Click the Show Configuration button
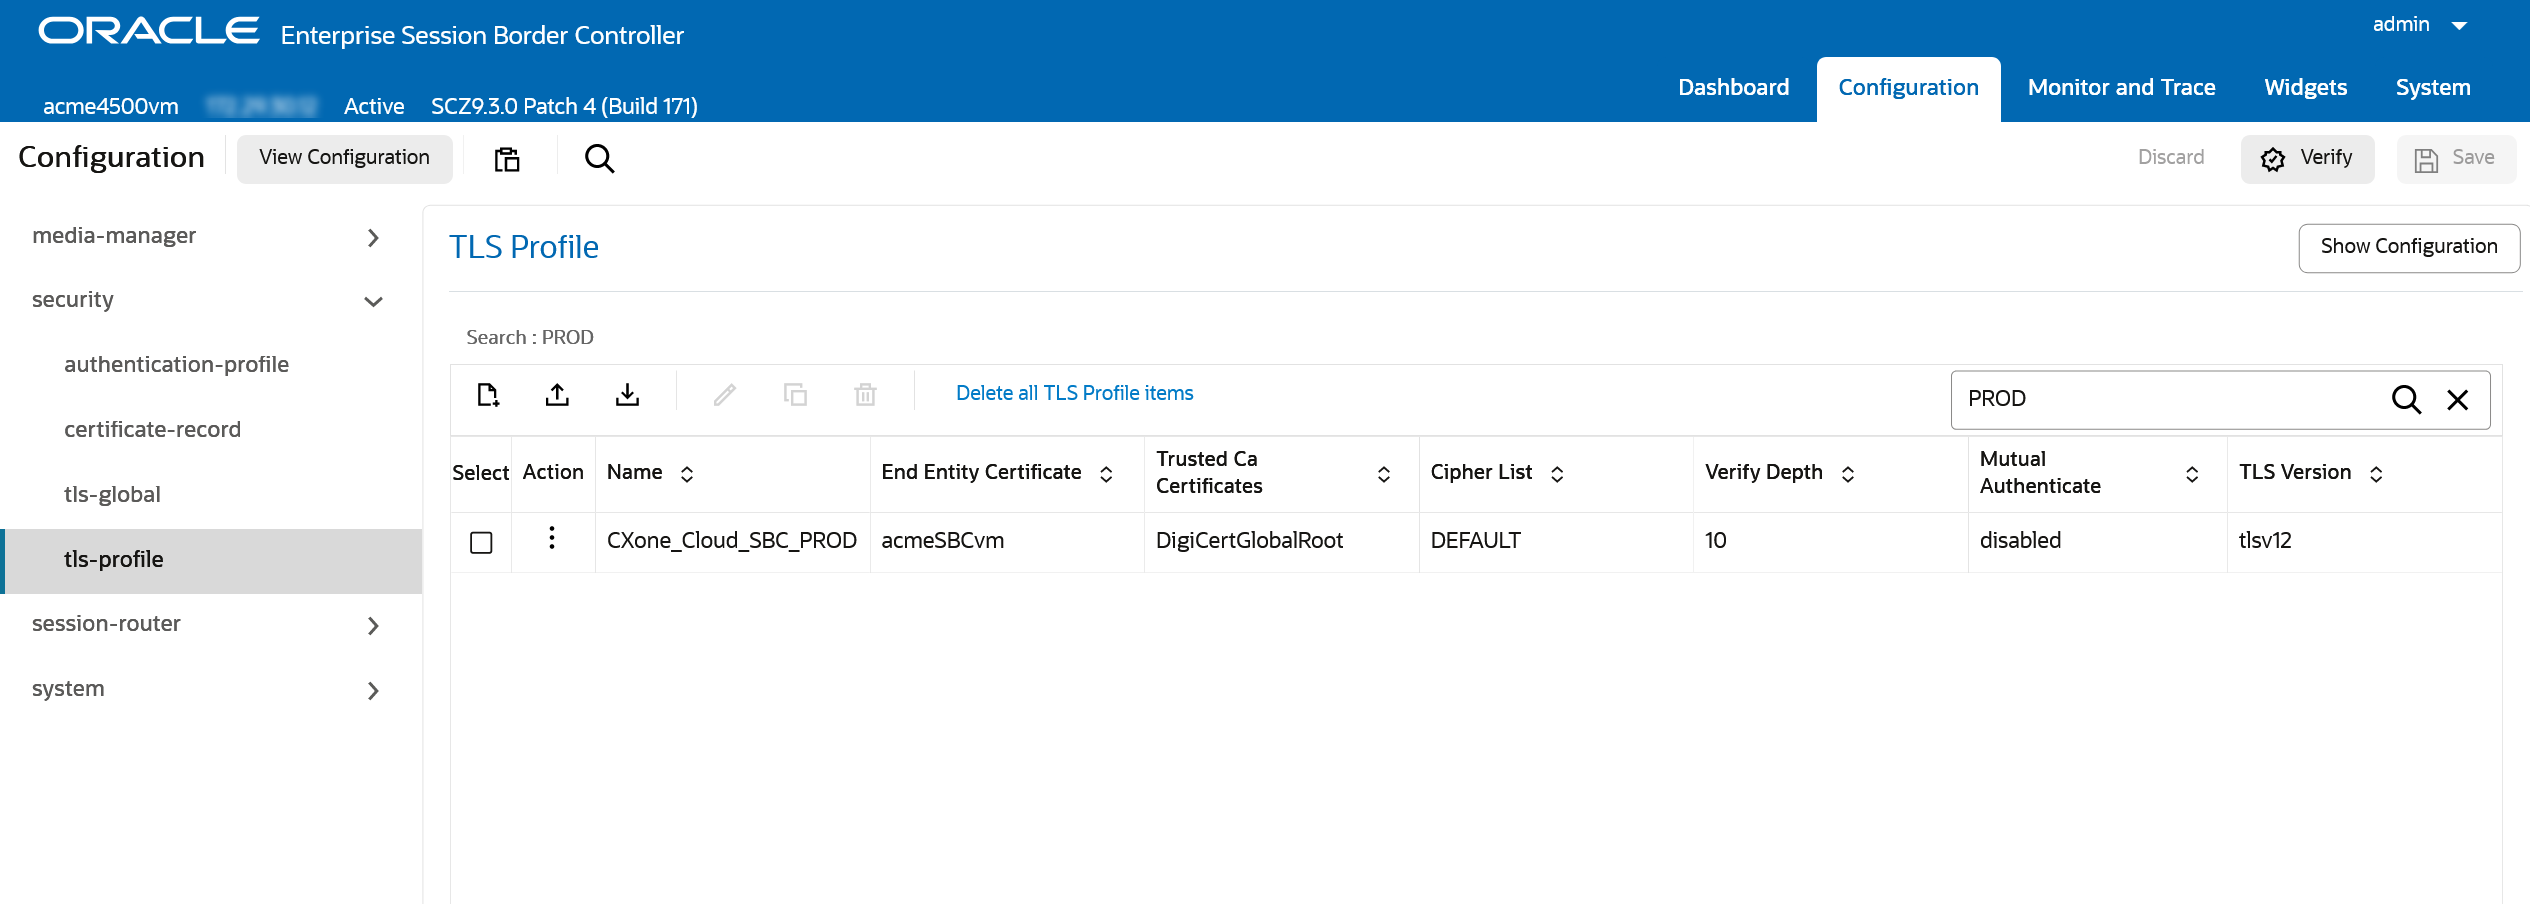Screen dimensions: 2530x904 [x=2408, y=247]
